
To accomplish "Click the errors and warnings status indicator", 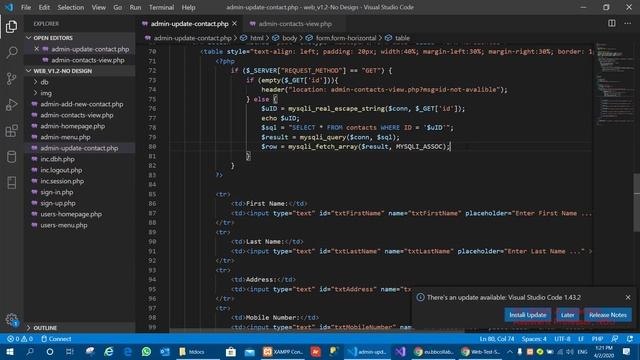I will (x=20, y=339).
